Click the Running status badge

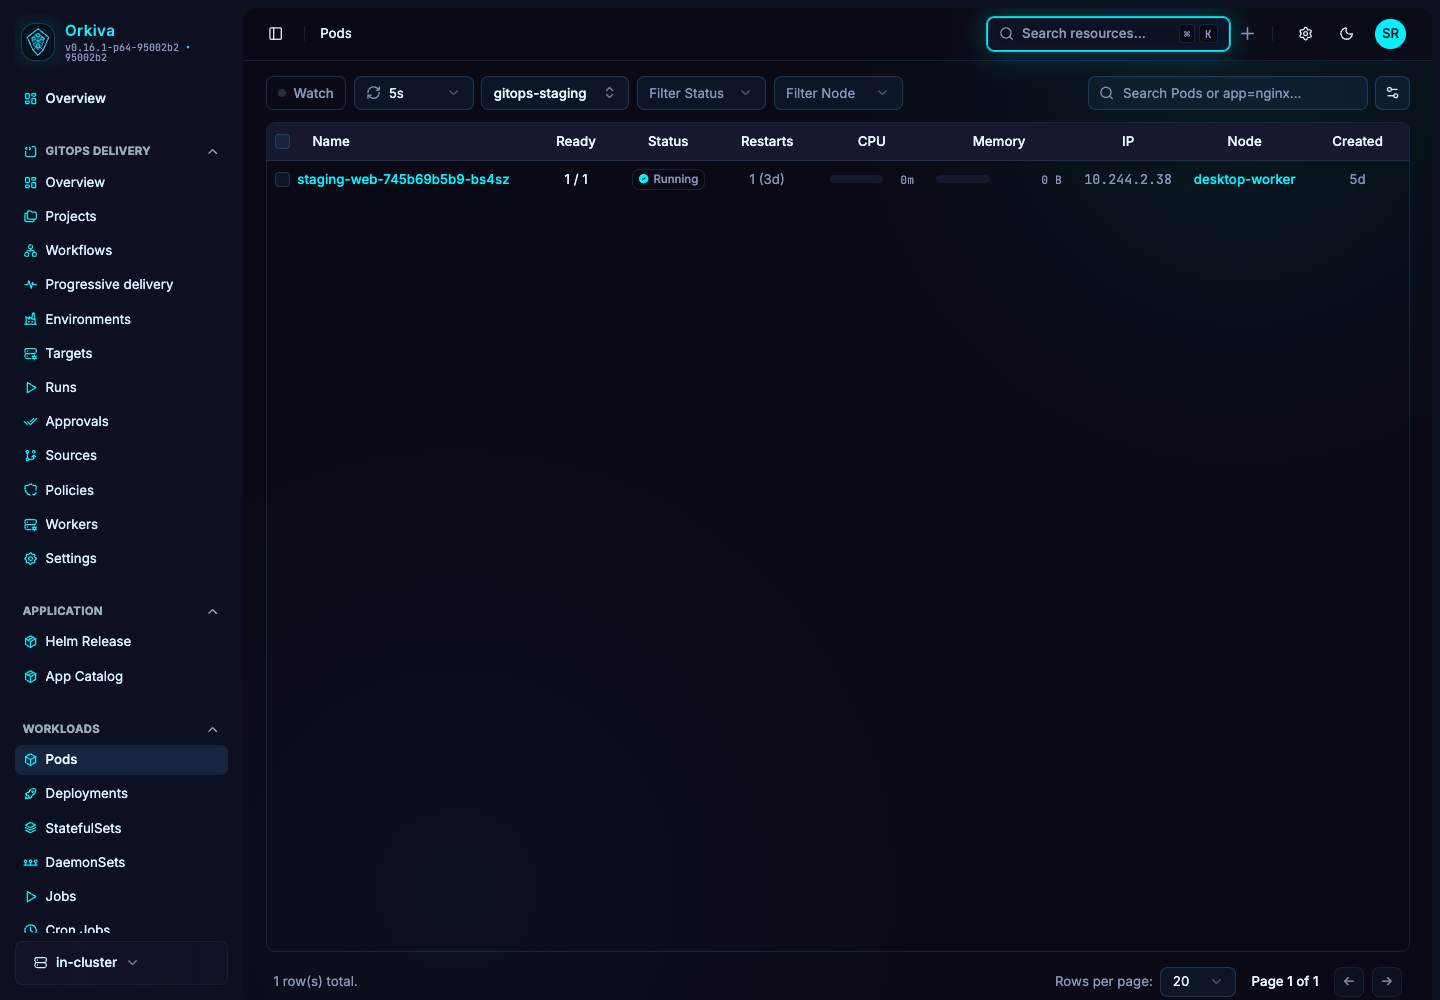(x=668, y=180)
